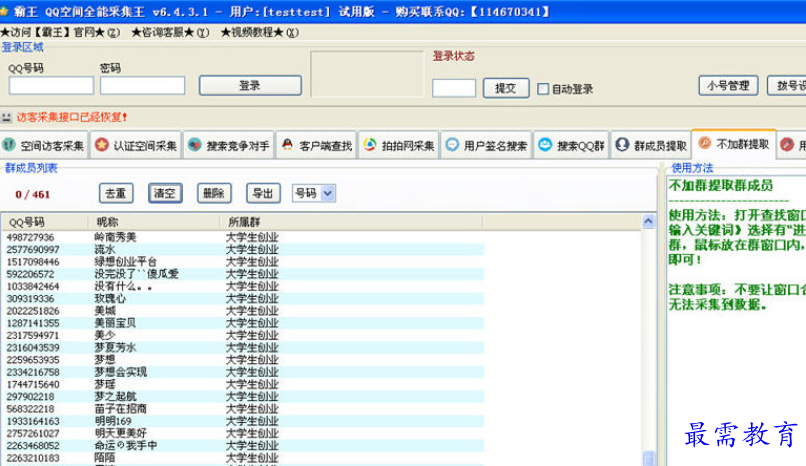Click the 导出 export button

pyautogui.click(x=263, y=193)
